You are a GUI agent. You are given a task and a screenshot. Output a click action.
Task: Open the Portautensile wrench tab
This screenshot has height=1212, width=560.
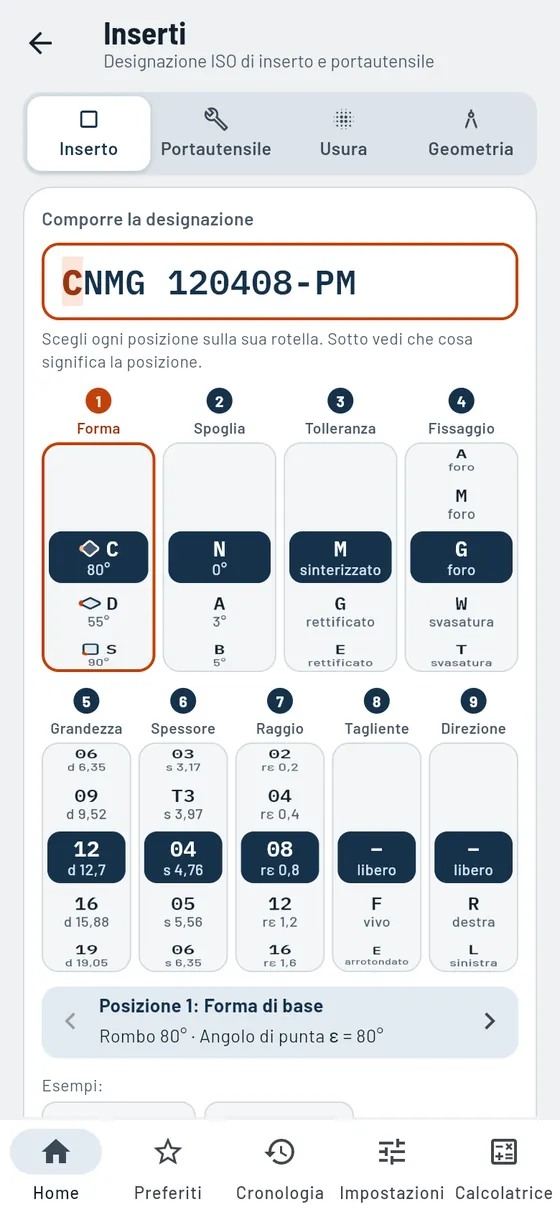coord(216,134)
